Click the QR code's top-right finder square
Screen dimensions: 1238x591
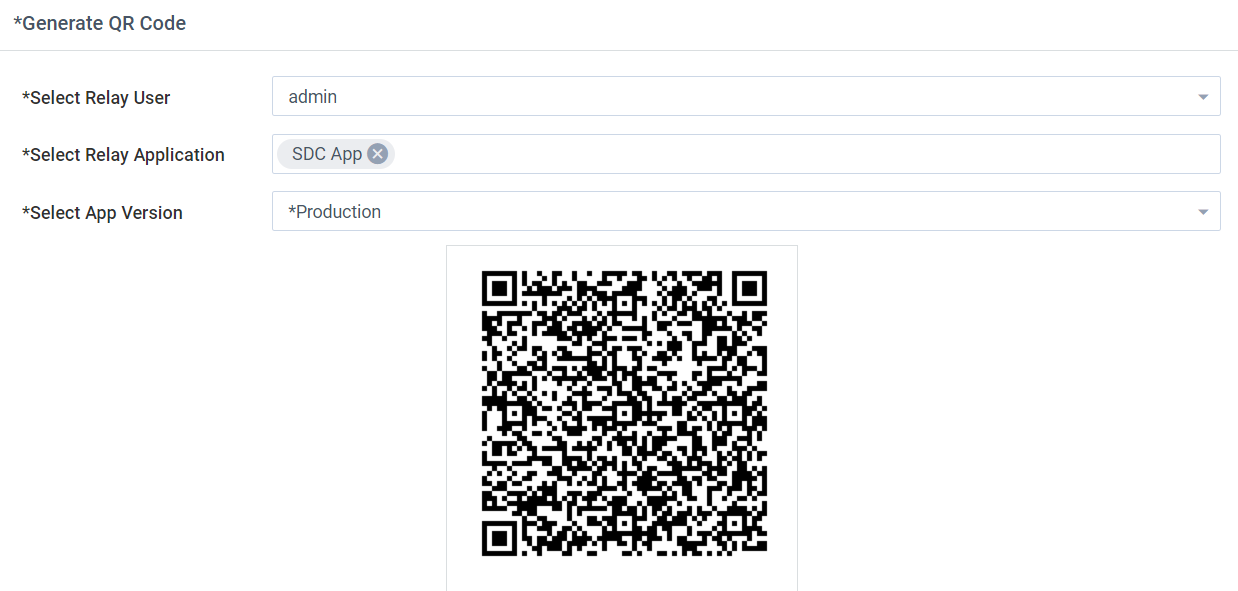coord(750,288)
